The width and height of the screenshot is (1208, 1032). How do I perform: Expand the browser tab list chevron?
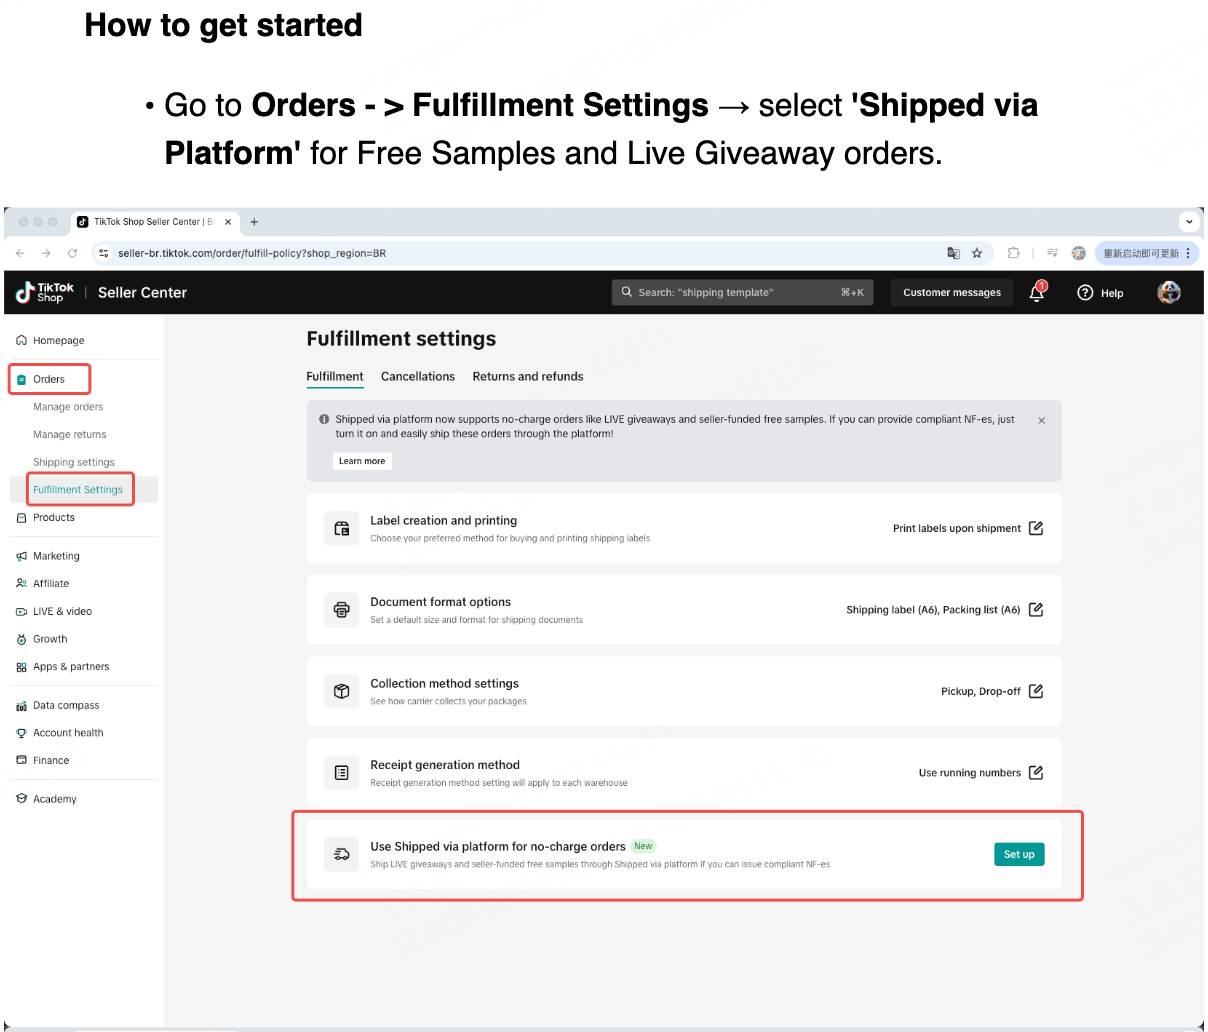click(x=1189, y=222)
